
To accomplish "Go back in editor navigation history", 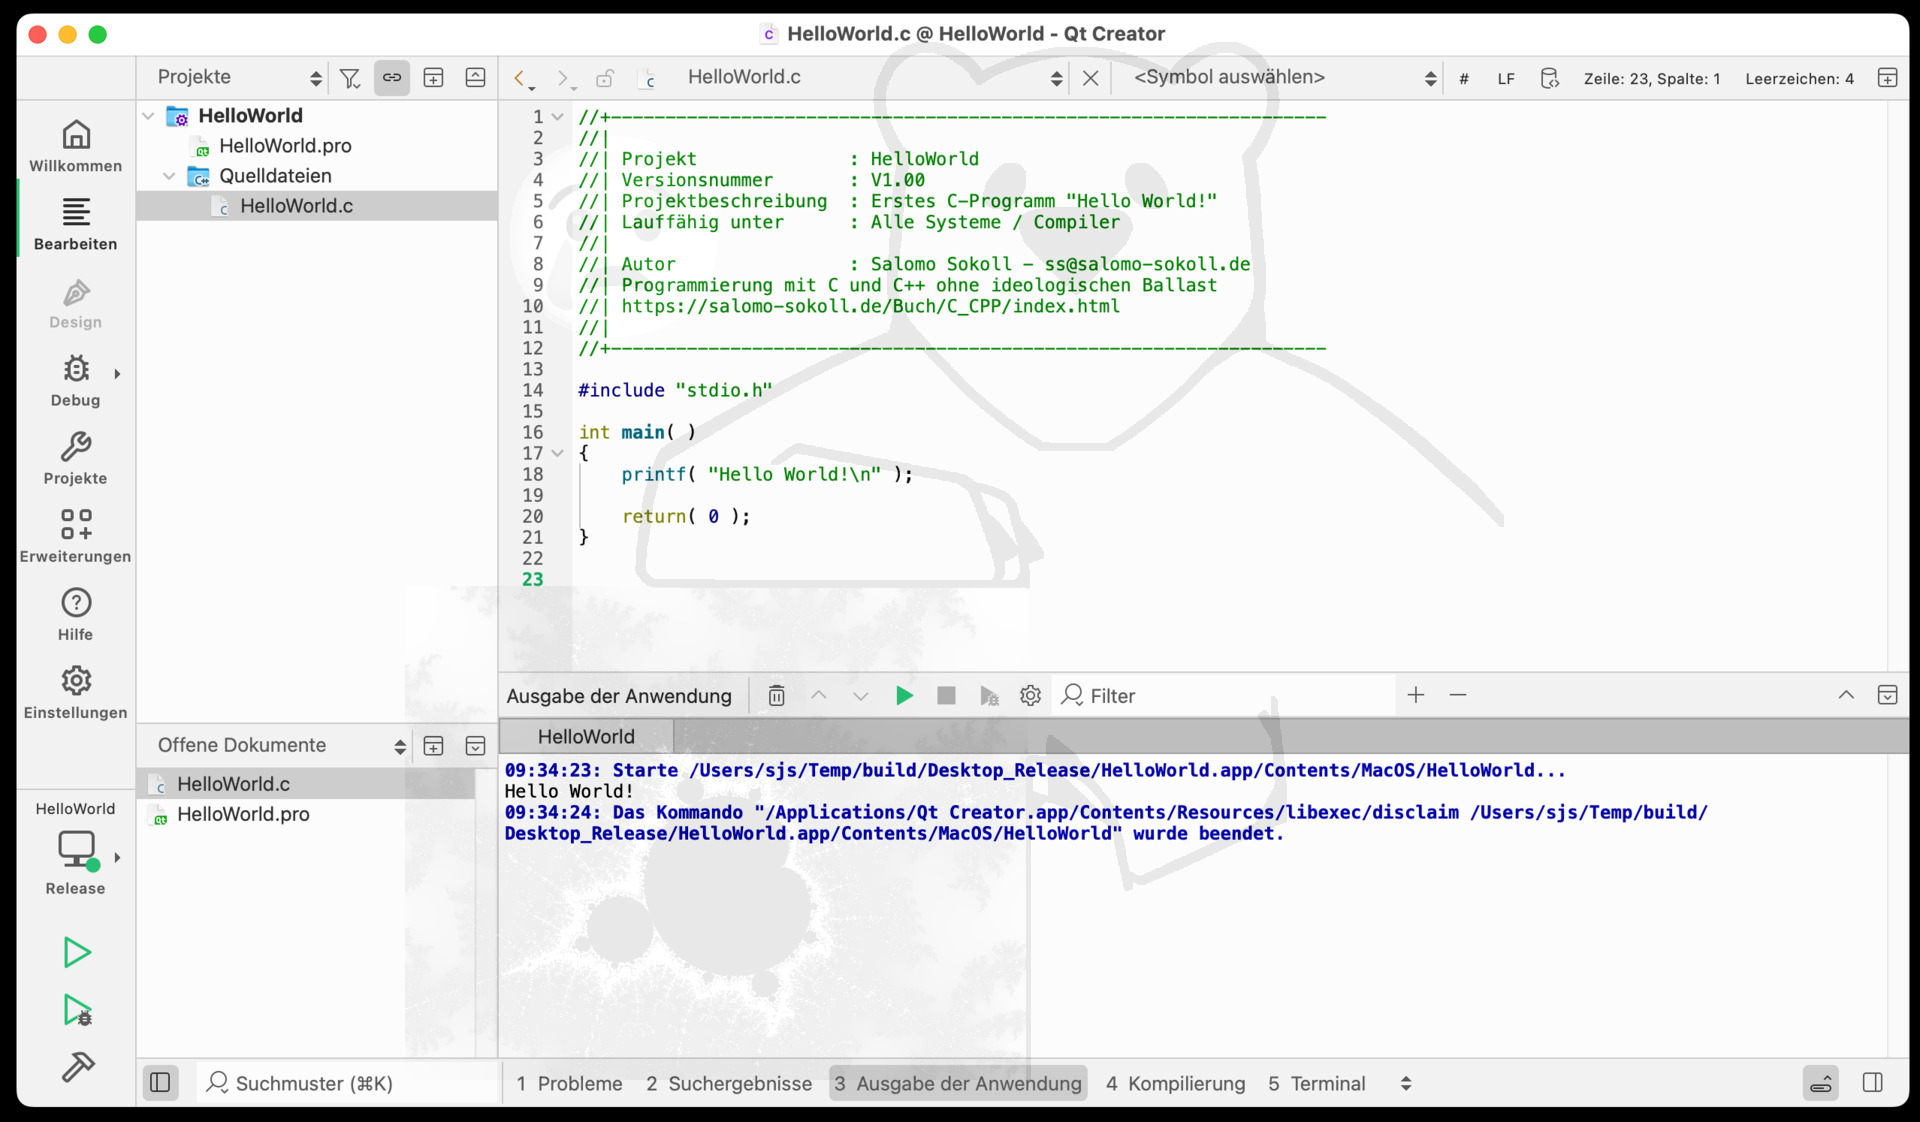I will [522, 78].
